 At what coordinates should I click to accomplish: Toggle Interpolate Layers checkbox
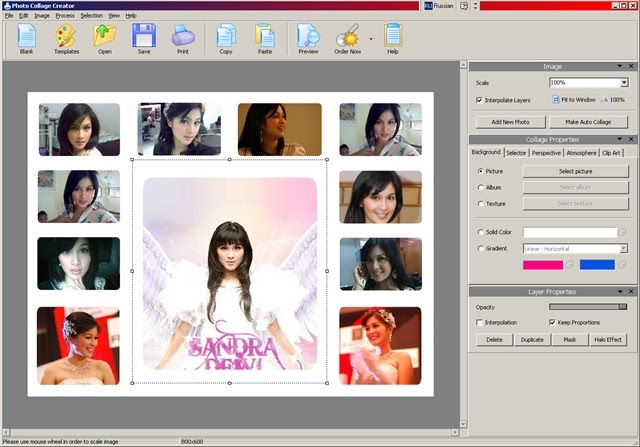click(x=479, y=100)
